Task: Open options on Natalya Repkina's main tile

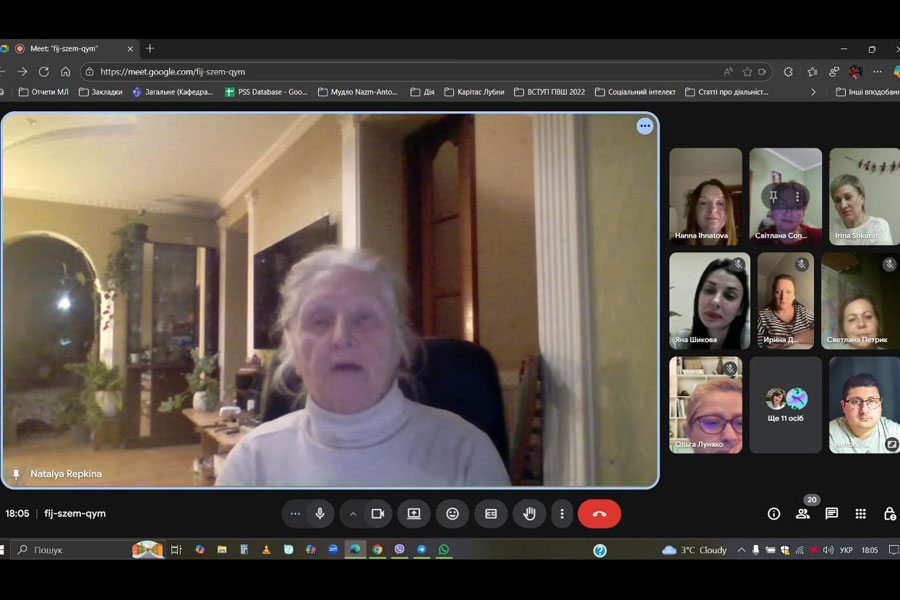Action: point(645,126)
